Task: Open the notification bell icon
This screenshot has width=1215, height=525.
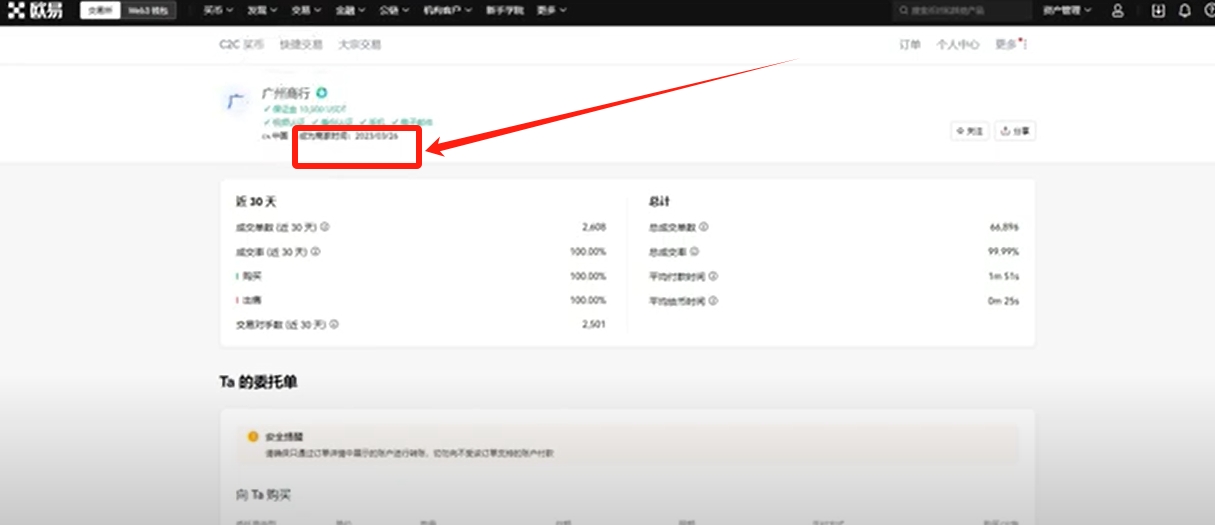Action: pos(1185,11)
